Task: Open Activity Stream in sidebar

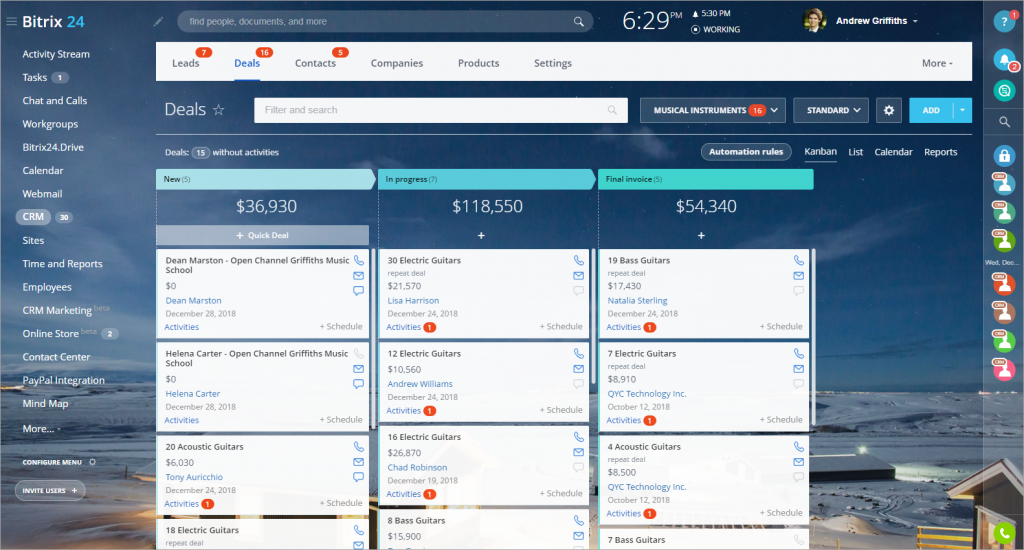Action: coord(56,54)
